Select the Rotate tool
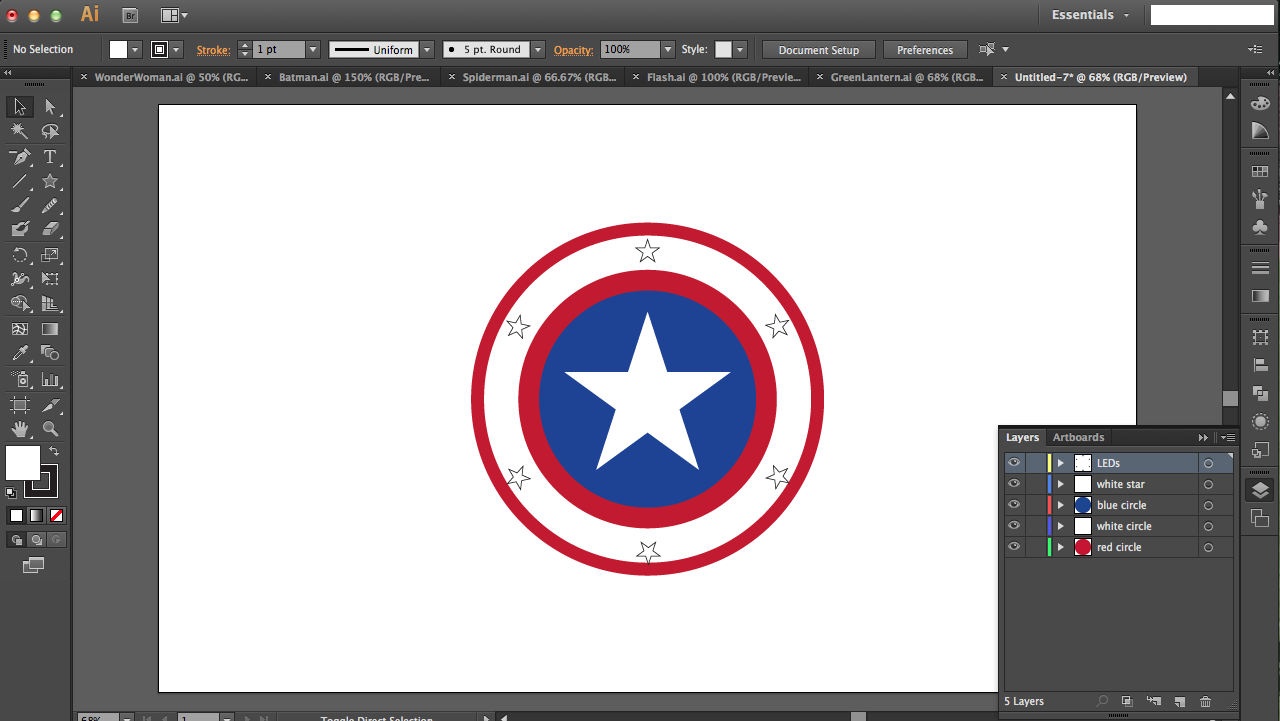Image resolution: width=1280 pixels, height=721 pixels. point(19,255)
